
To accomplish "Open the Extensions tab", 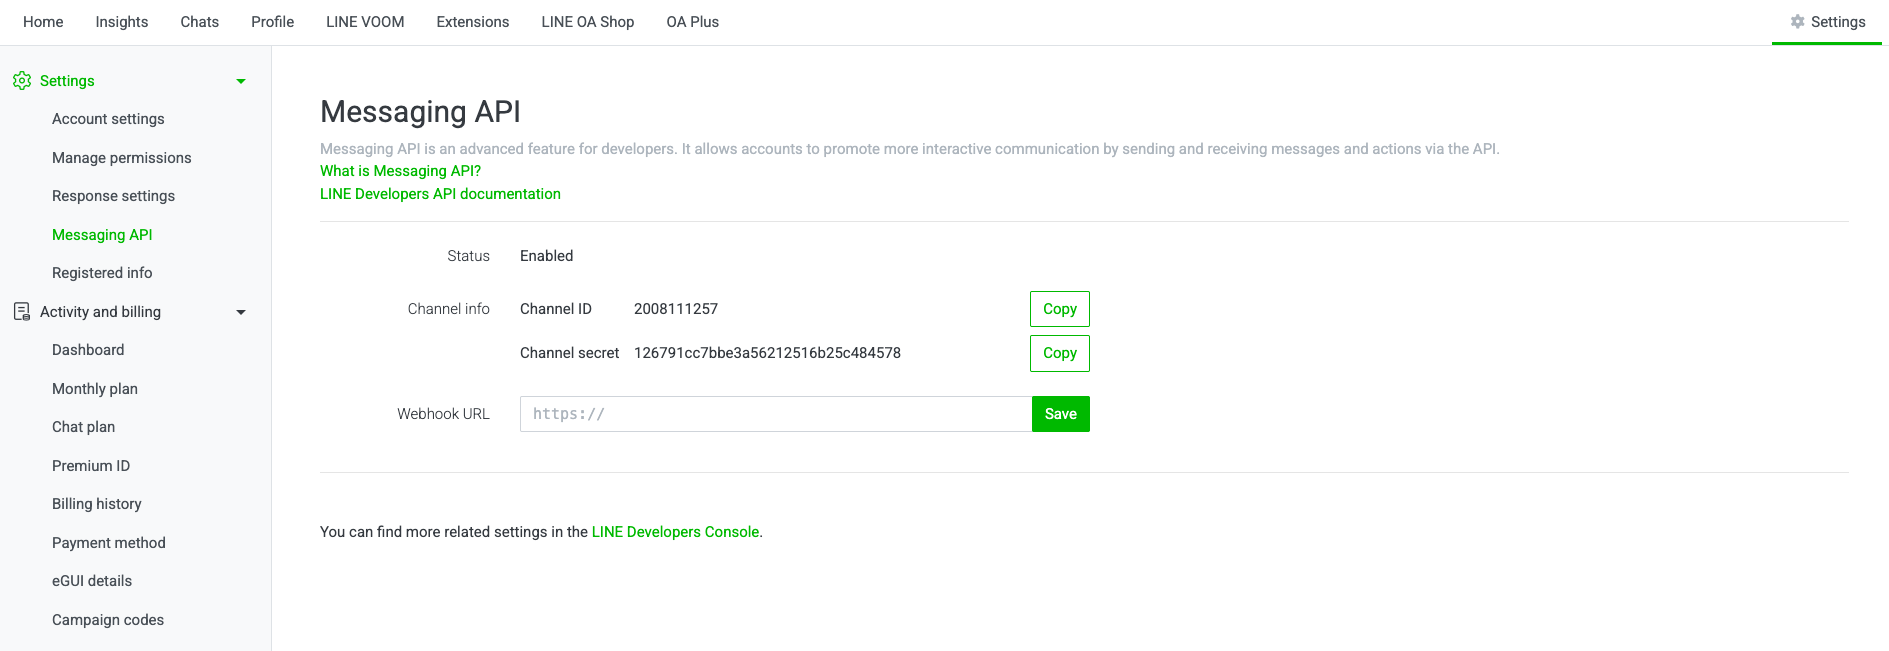I will 473,22.
